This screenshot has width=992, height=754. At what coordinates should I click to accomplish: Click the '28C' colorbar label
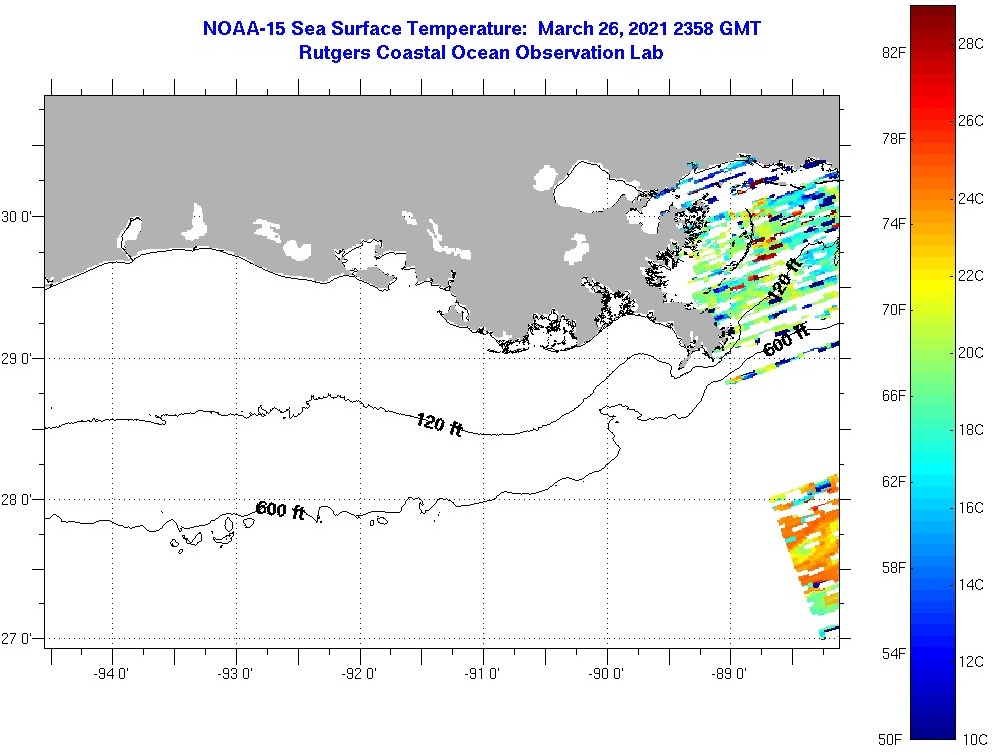coord(971,44)
